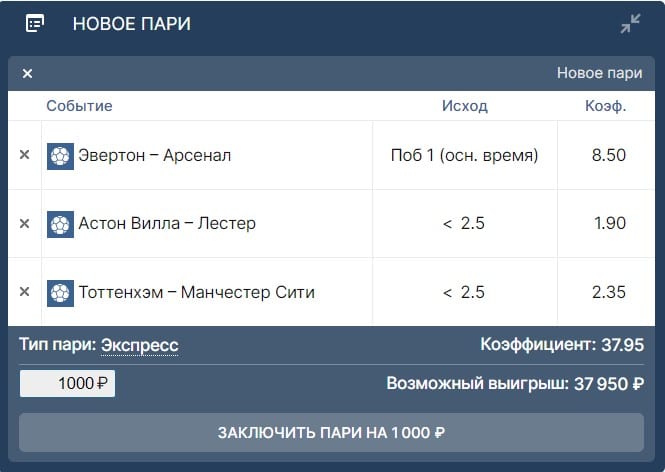
Task: Open the Тоттенхэм – Манчестер Сити event
Action: [196, 292]
